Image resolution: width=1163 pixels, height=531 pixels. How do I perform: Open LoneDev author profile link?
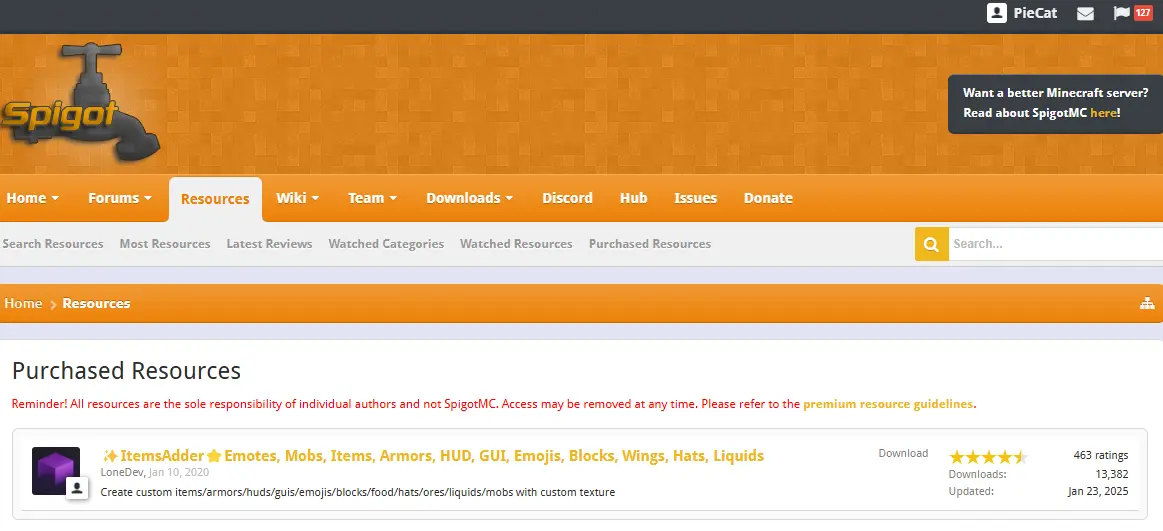pyautogui.click(x=122, y=472)
